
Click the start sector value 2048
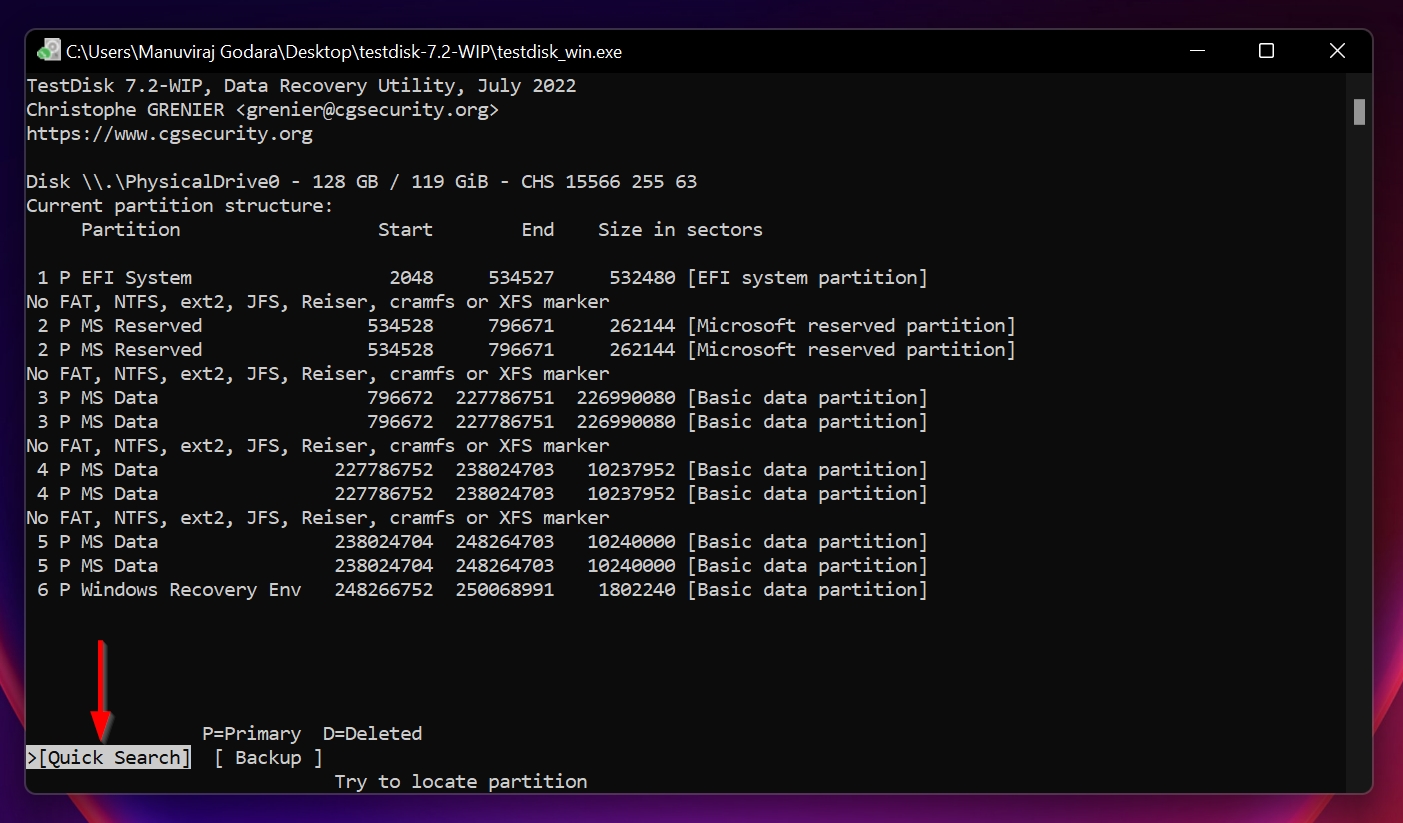[x=411, y=278]
